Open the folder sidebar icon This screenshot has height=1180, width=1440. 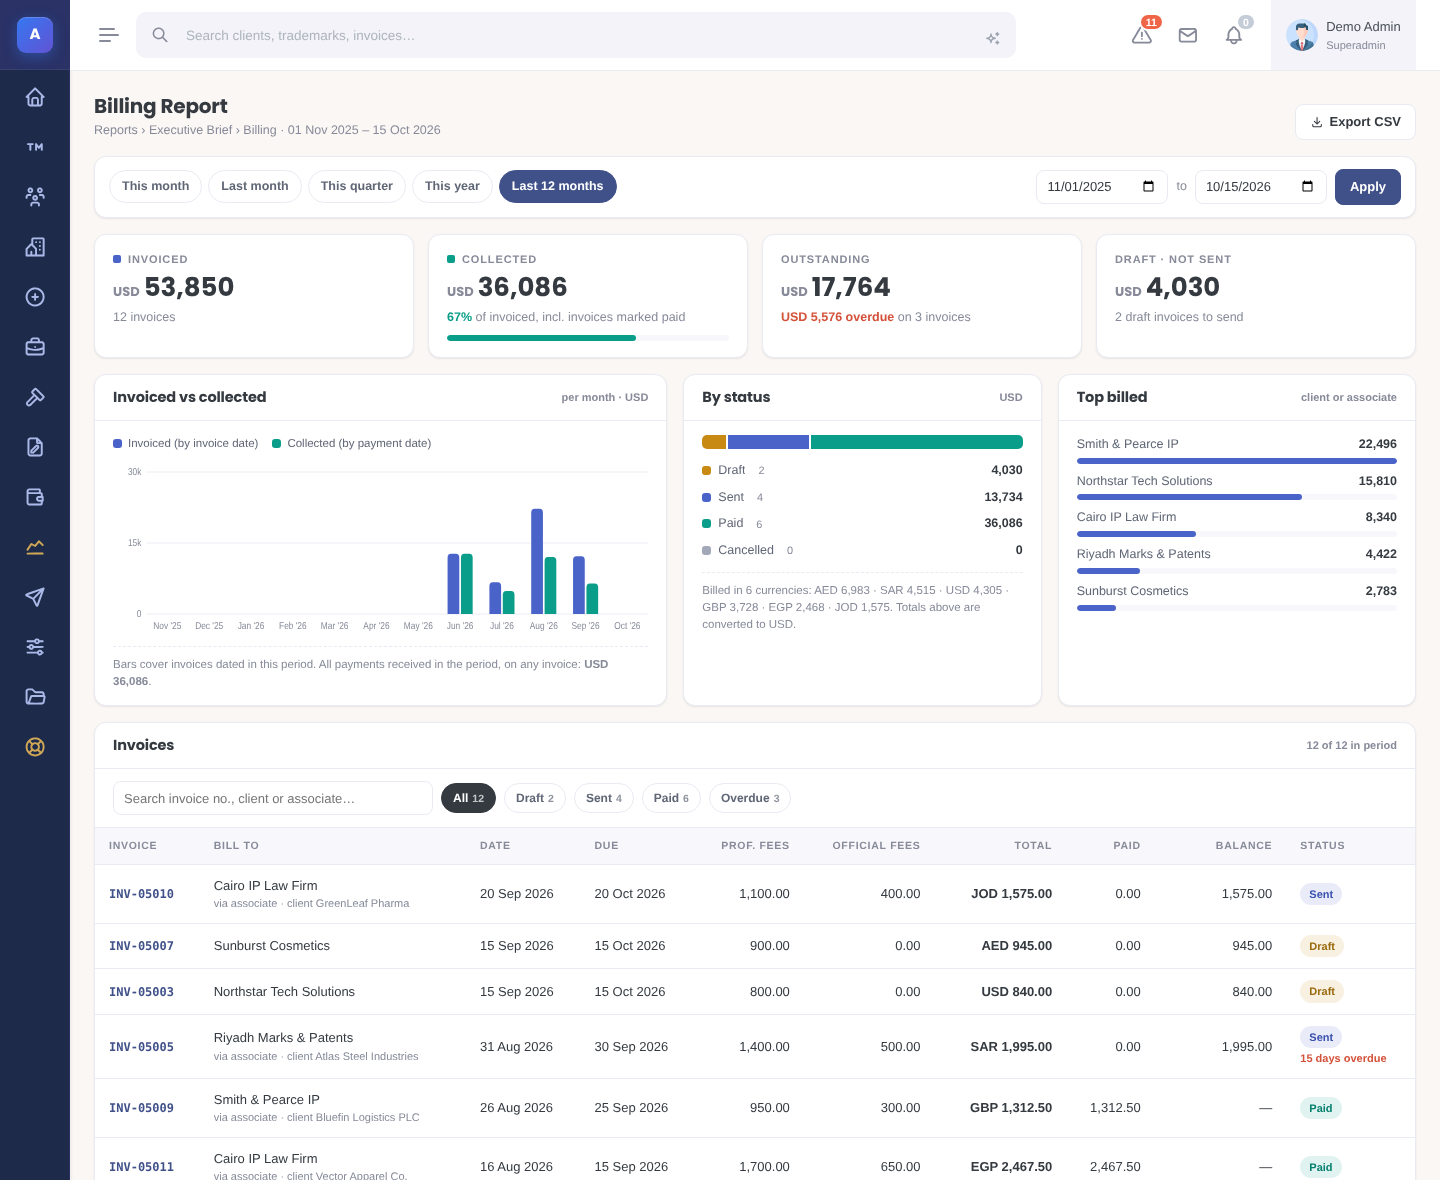35,697
